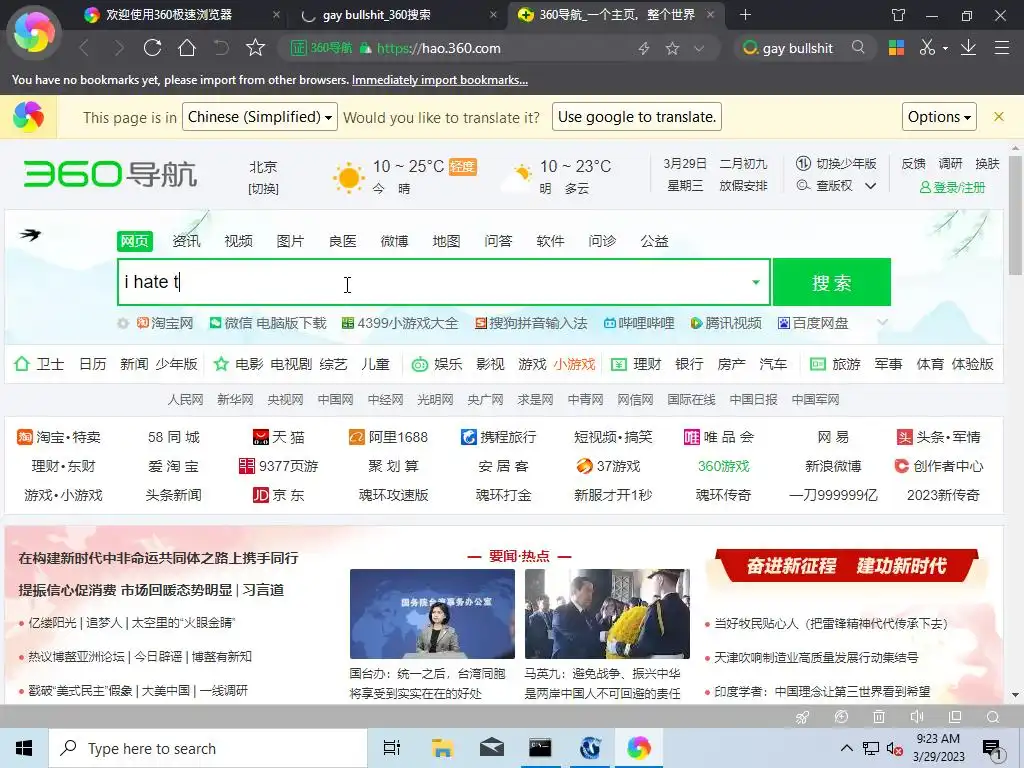Click the undo closed tab icon
The image size is (1024, 768).
(x=221, y=48)
